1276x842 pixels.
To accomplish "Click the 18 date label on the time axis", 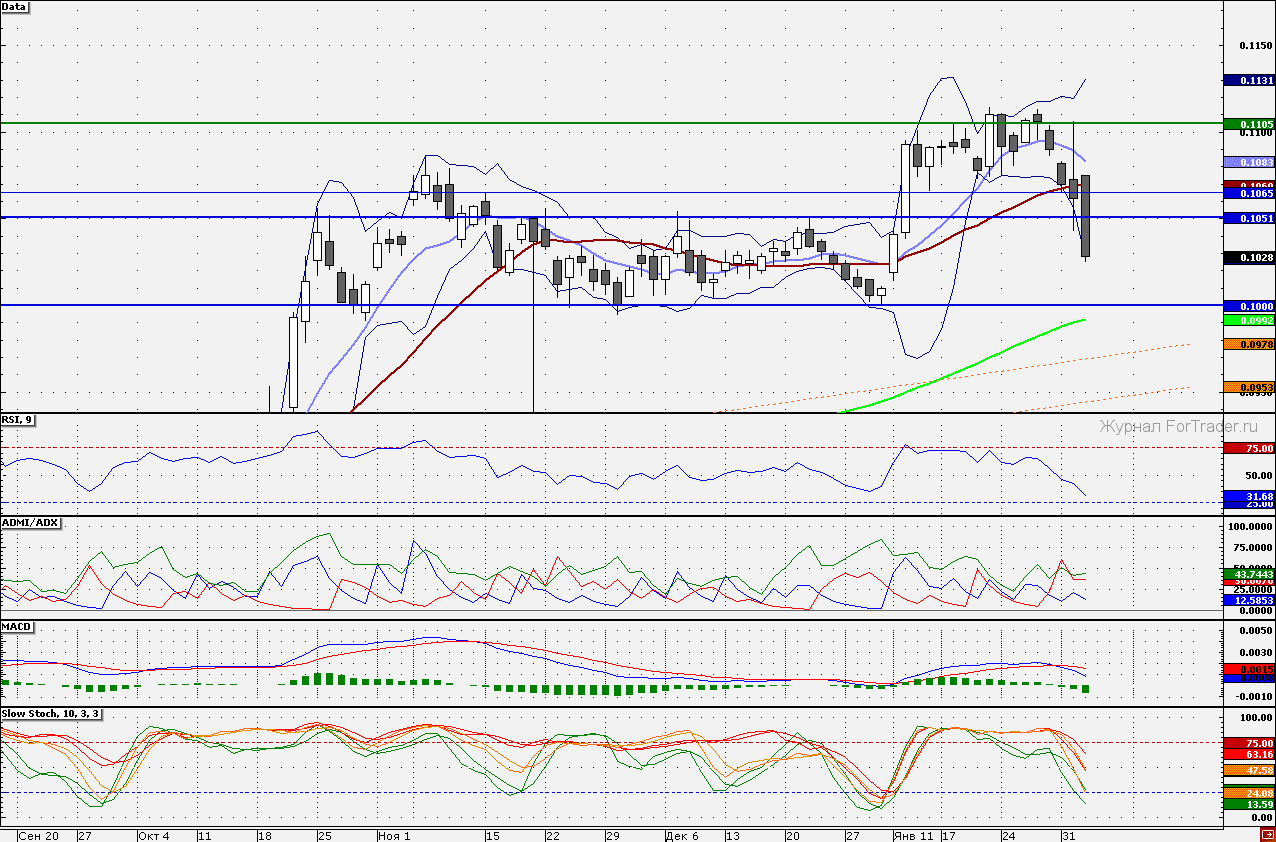I will tap(265, 835).
